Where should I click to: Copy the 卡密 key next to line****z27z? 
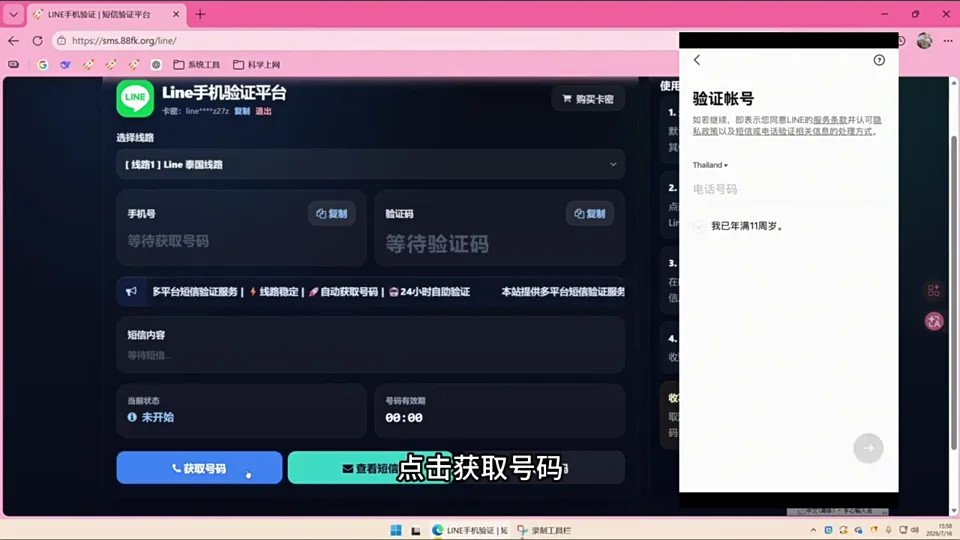tap(242, 111)
